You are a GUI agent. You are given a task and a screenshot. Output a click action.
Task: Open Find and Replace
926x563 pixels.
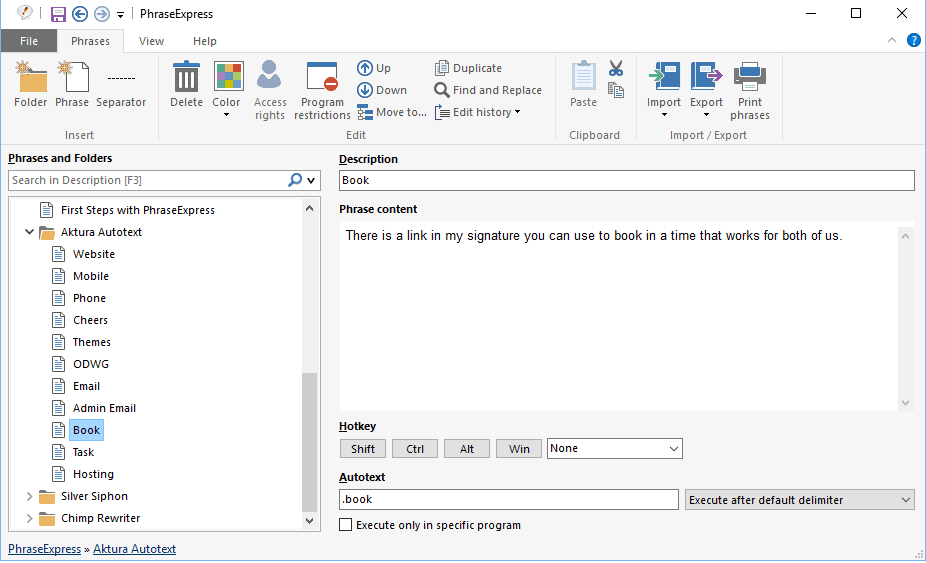click(488, 90)
